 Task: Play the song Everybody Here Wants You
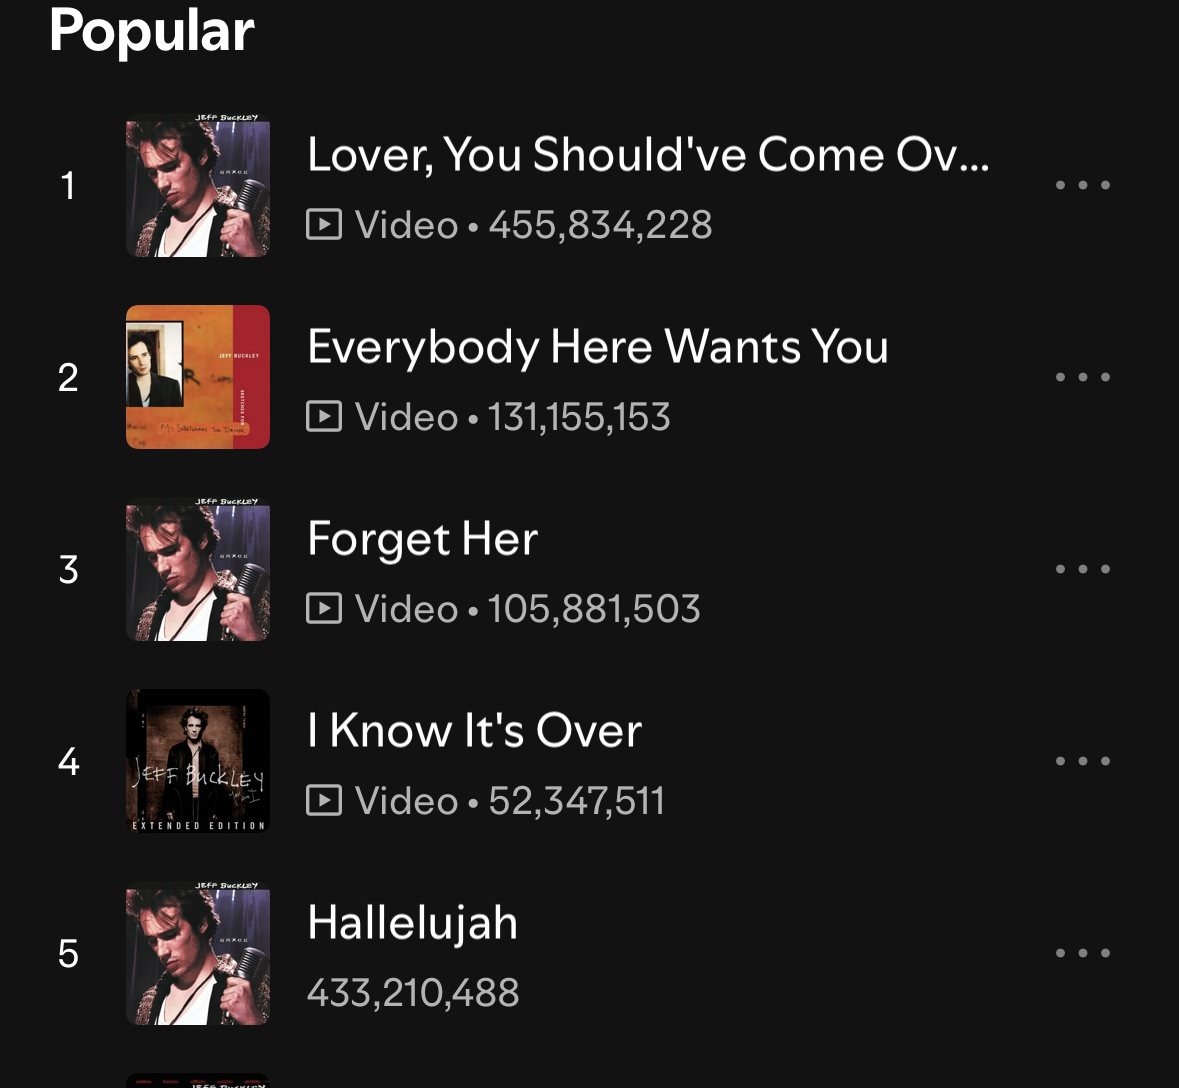(597, 347)
